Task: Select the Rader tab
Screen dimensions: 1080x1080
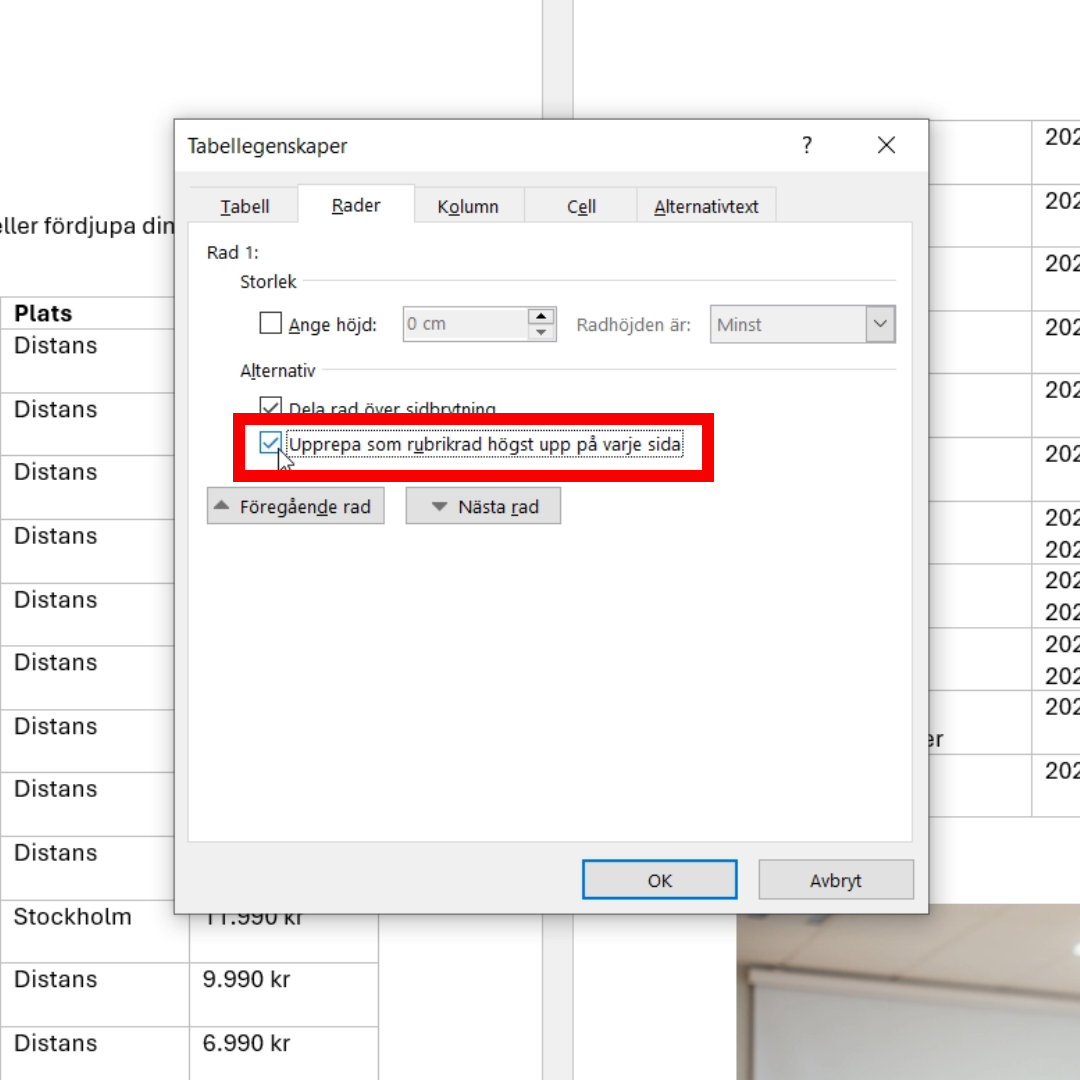Action: point(356,206)
